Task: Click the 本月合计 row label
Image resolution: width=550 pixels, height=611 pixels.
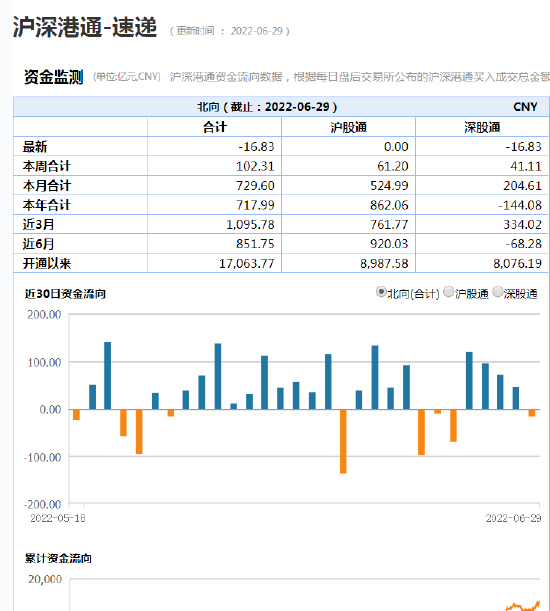Action: [x=47, y=185]
